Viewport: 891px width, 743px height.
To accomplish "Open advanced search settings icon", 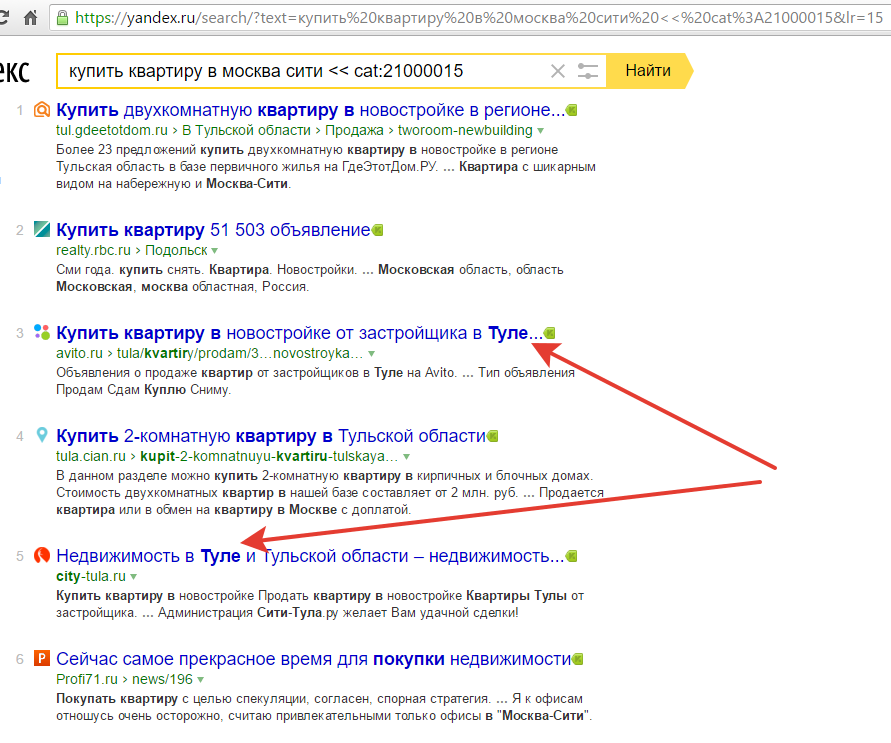I will (x=588, y=71).
